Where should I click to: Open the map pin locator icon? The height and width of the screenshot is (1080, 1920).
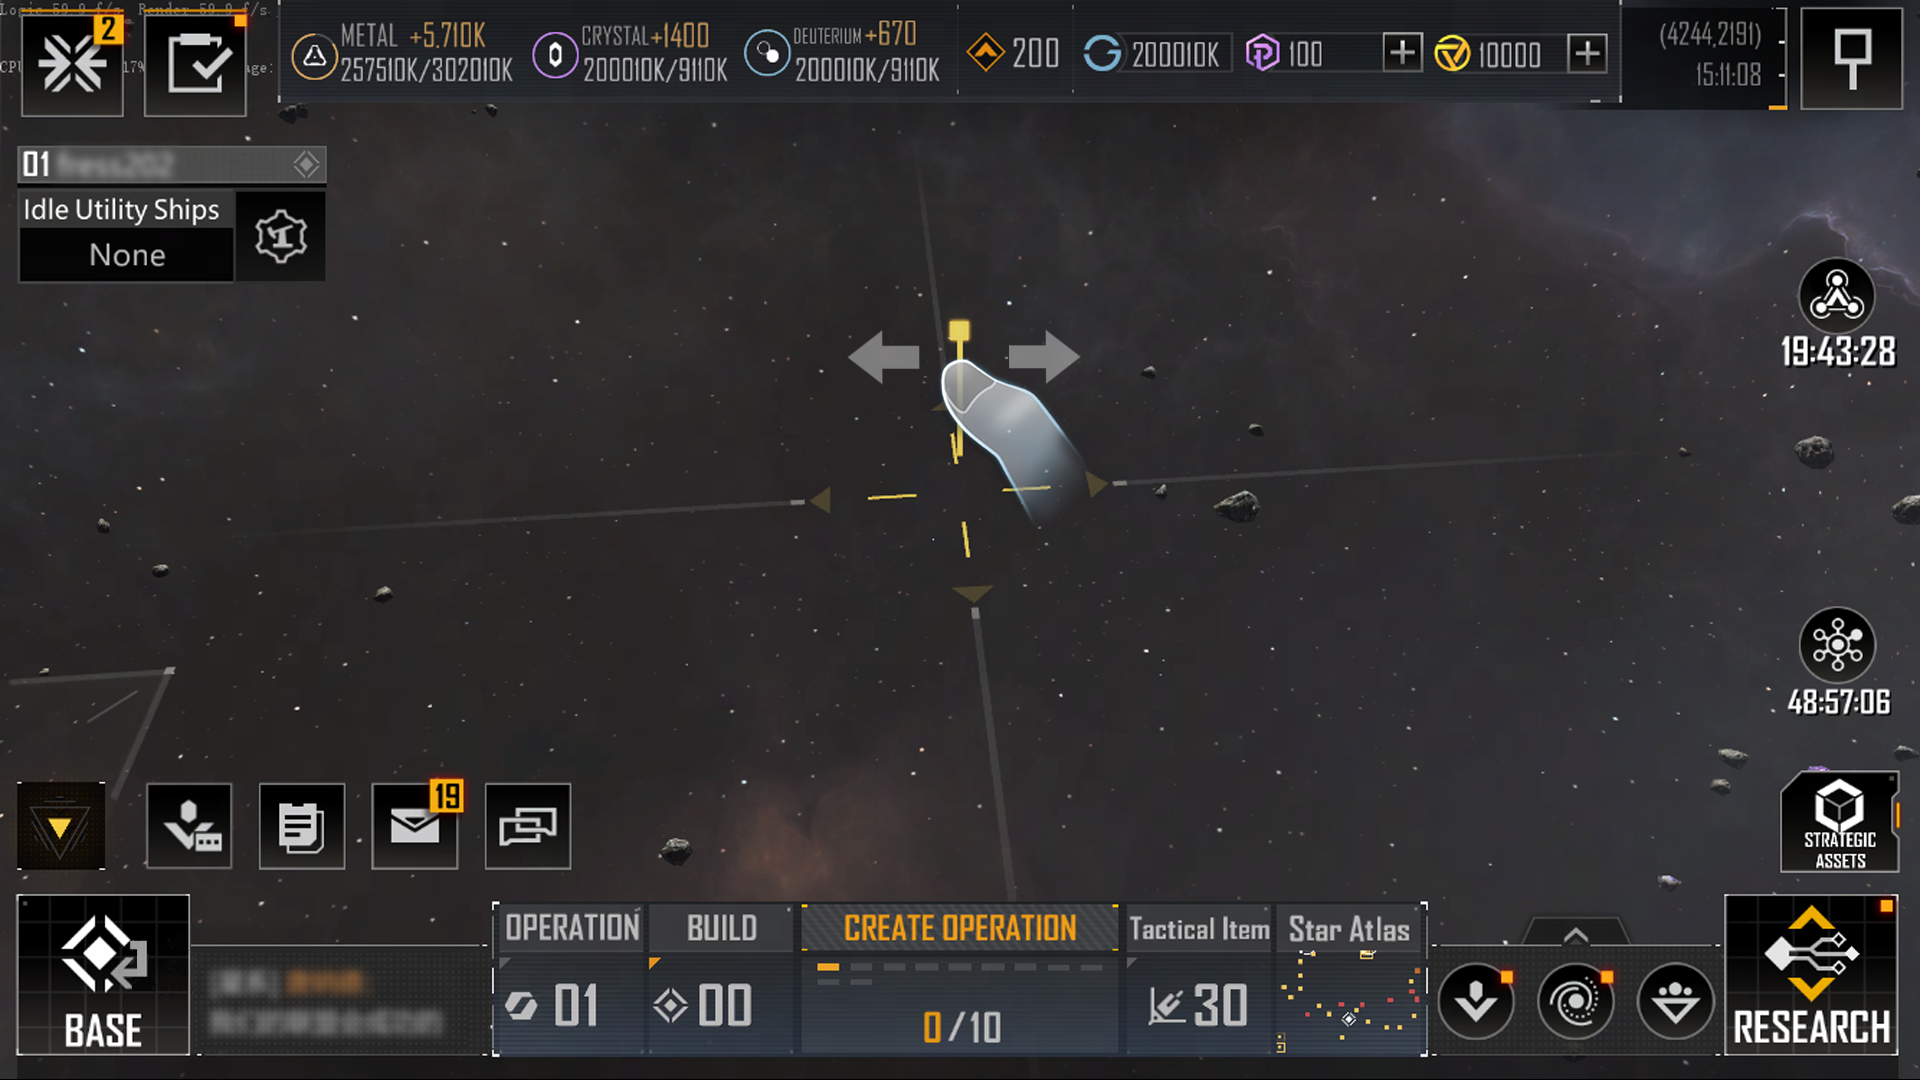tap(1852, 58)
